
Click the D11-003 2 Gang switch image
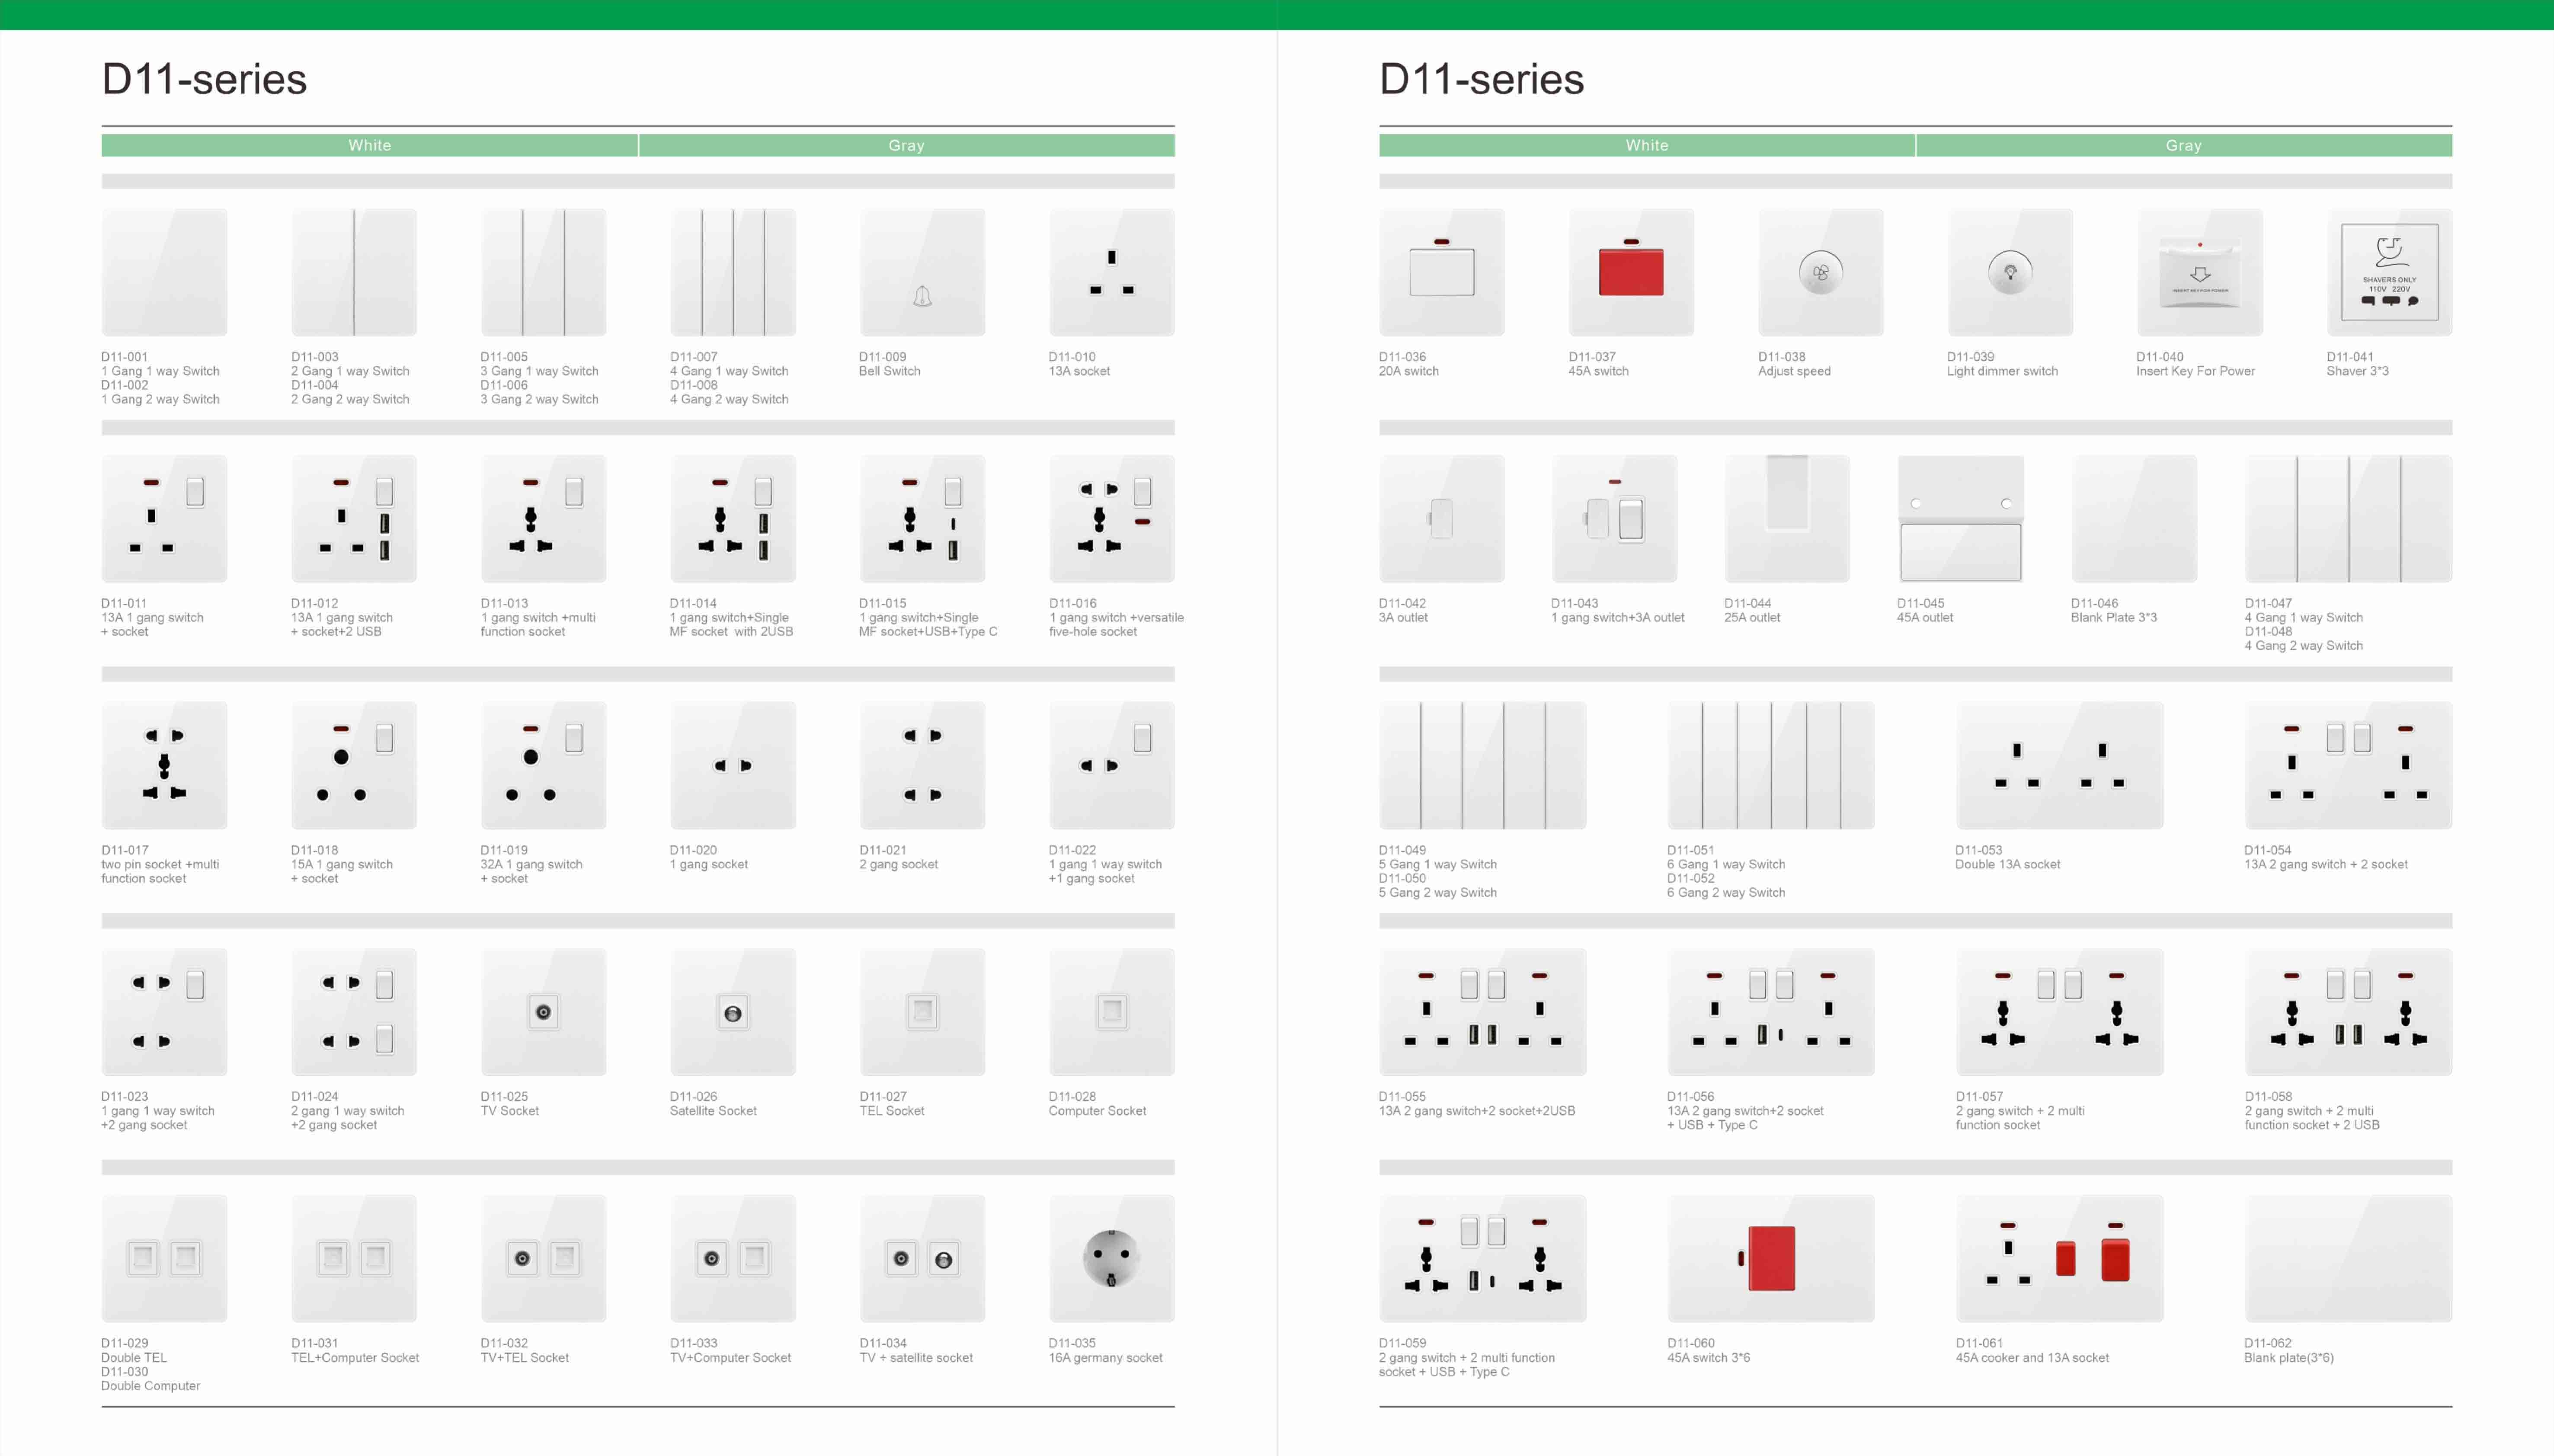click(x=354, y=272)
